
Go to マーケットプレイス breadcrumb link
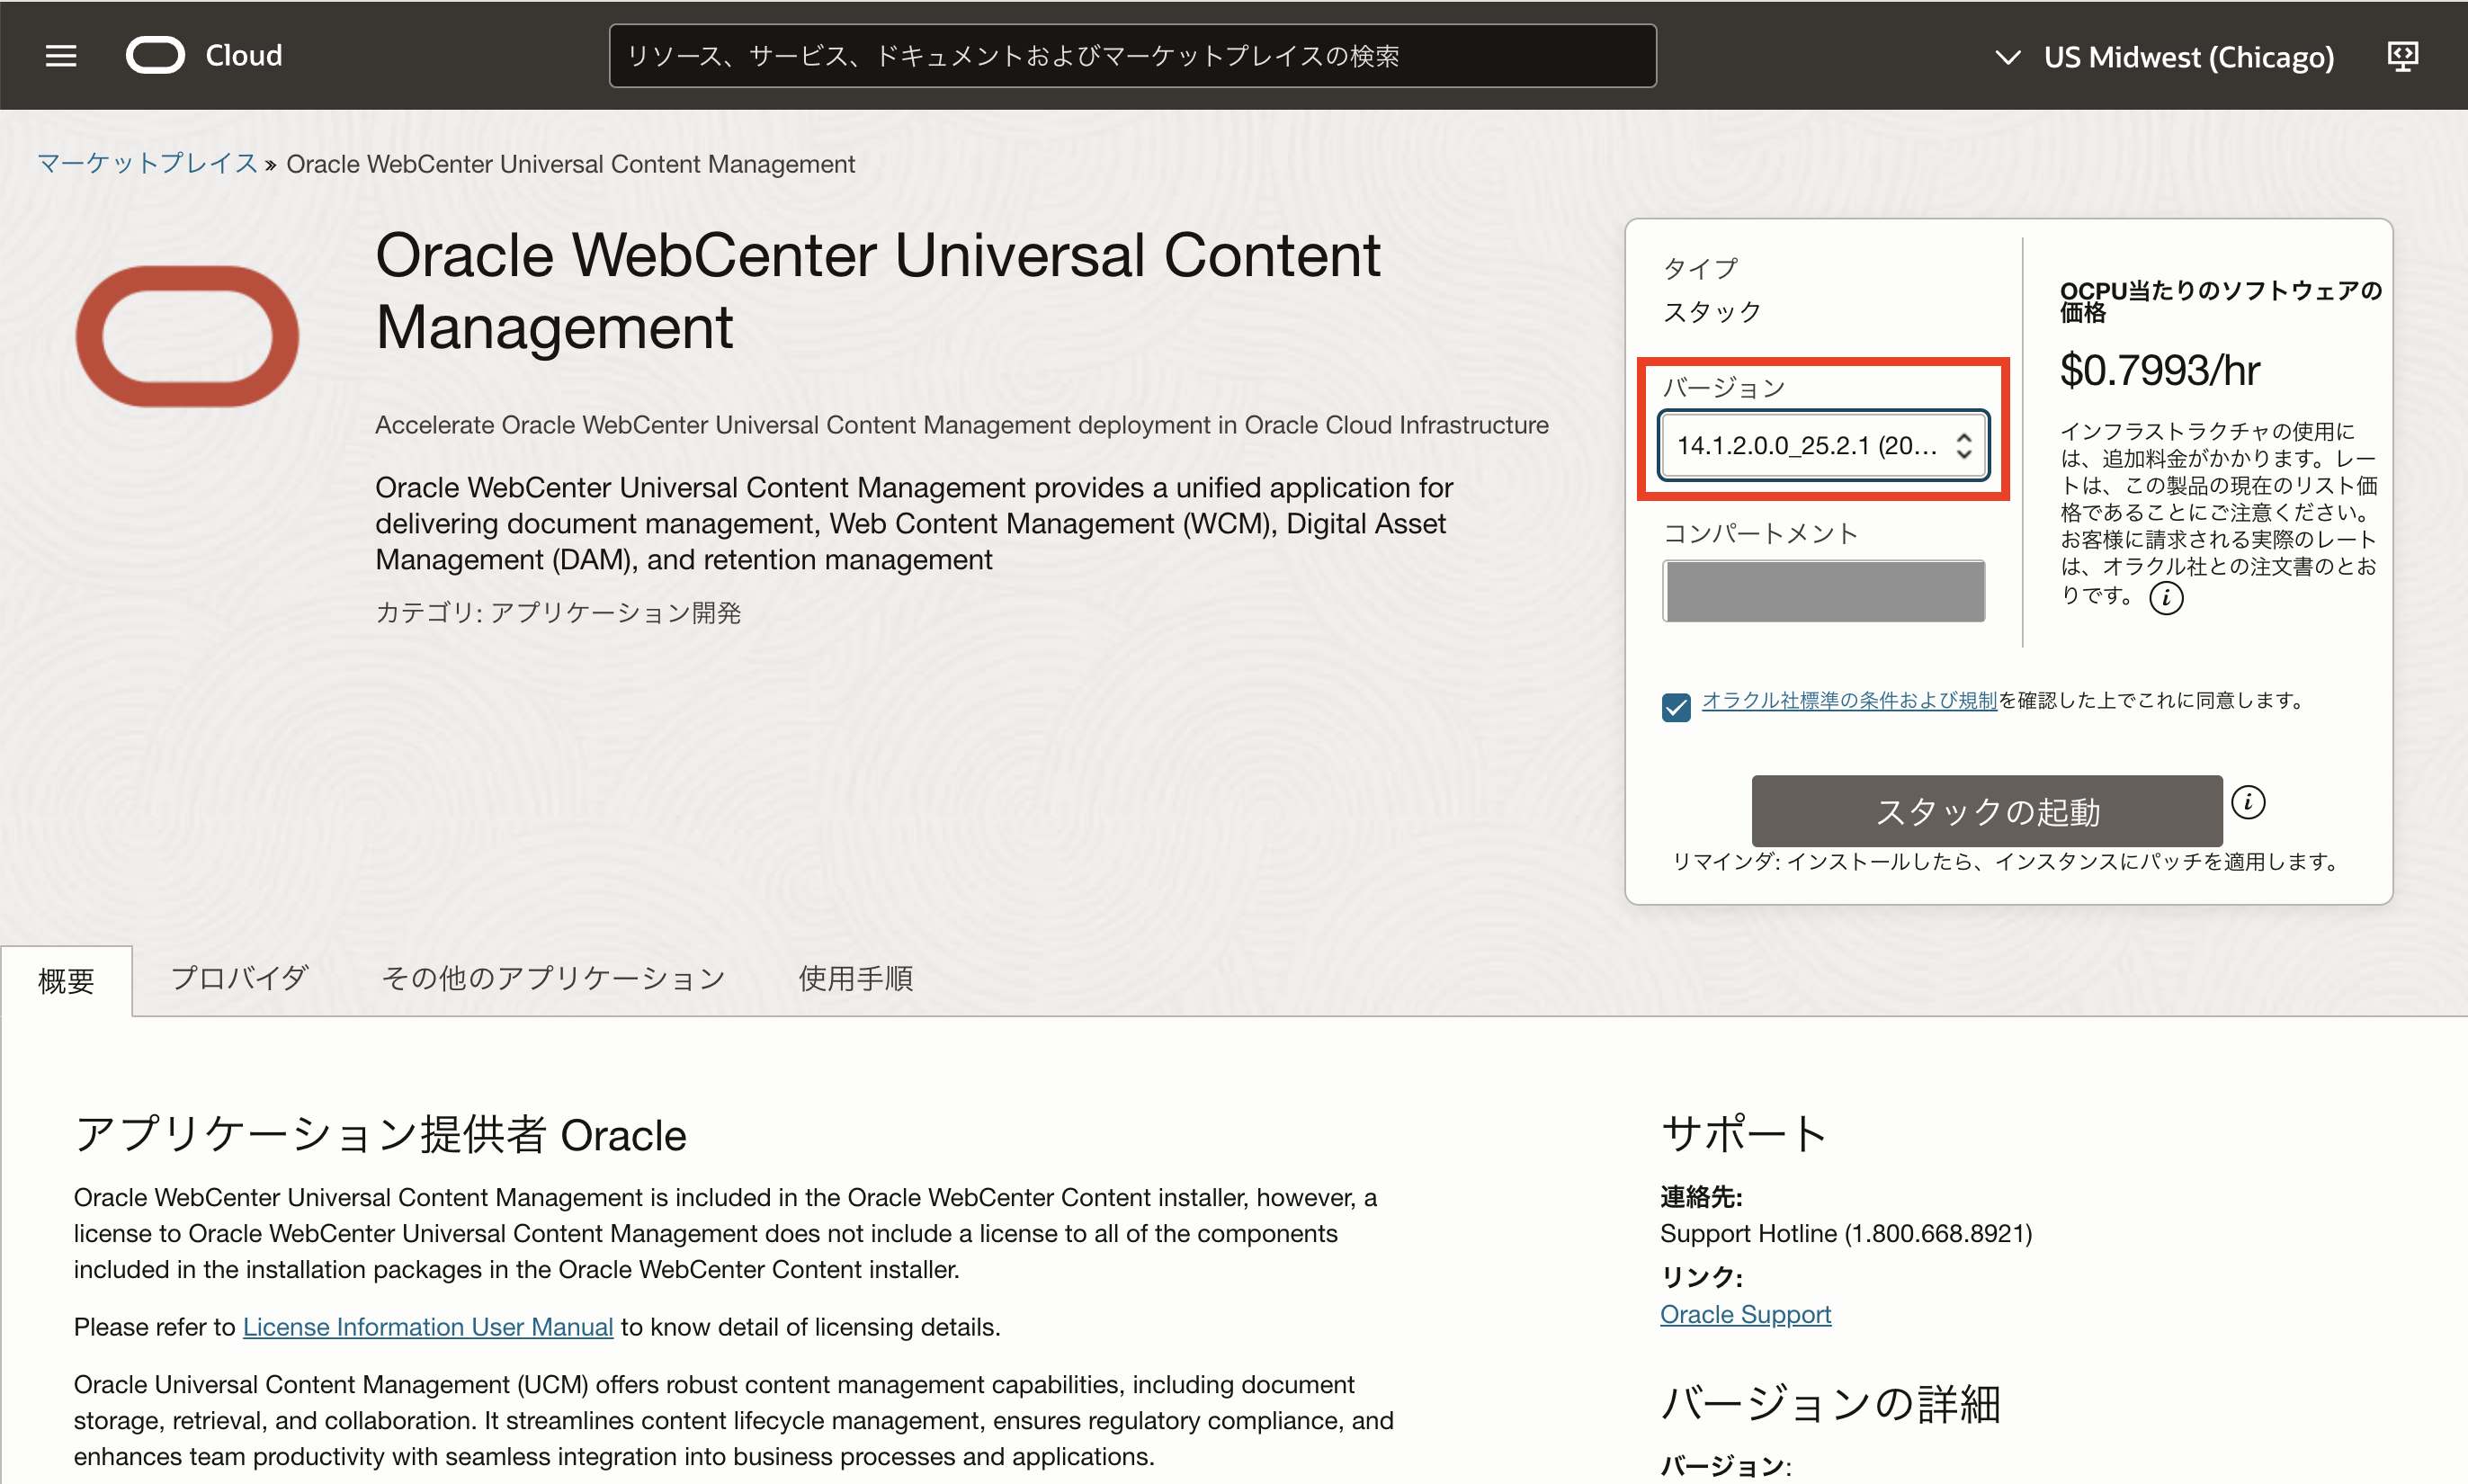click(147, 163)
